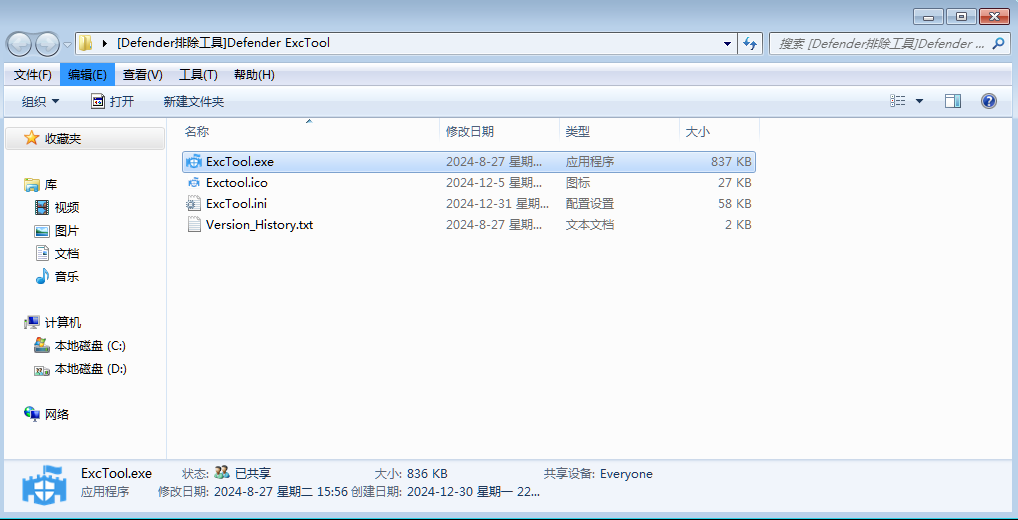Click the 本地磁盘 (D:) drive icon

(42, 369)
